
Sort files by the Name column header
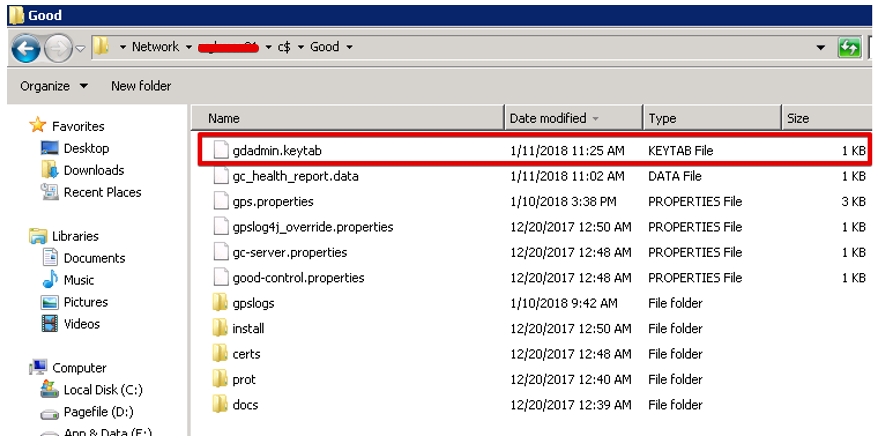pyautogui.click(x=224, y=118)
